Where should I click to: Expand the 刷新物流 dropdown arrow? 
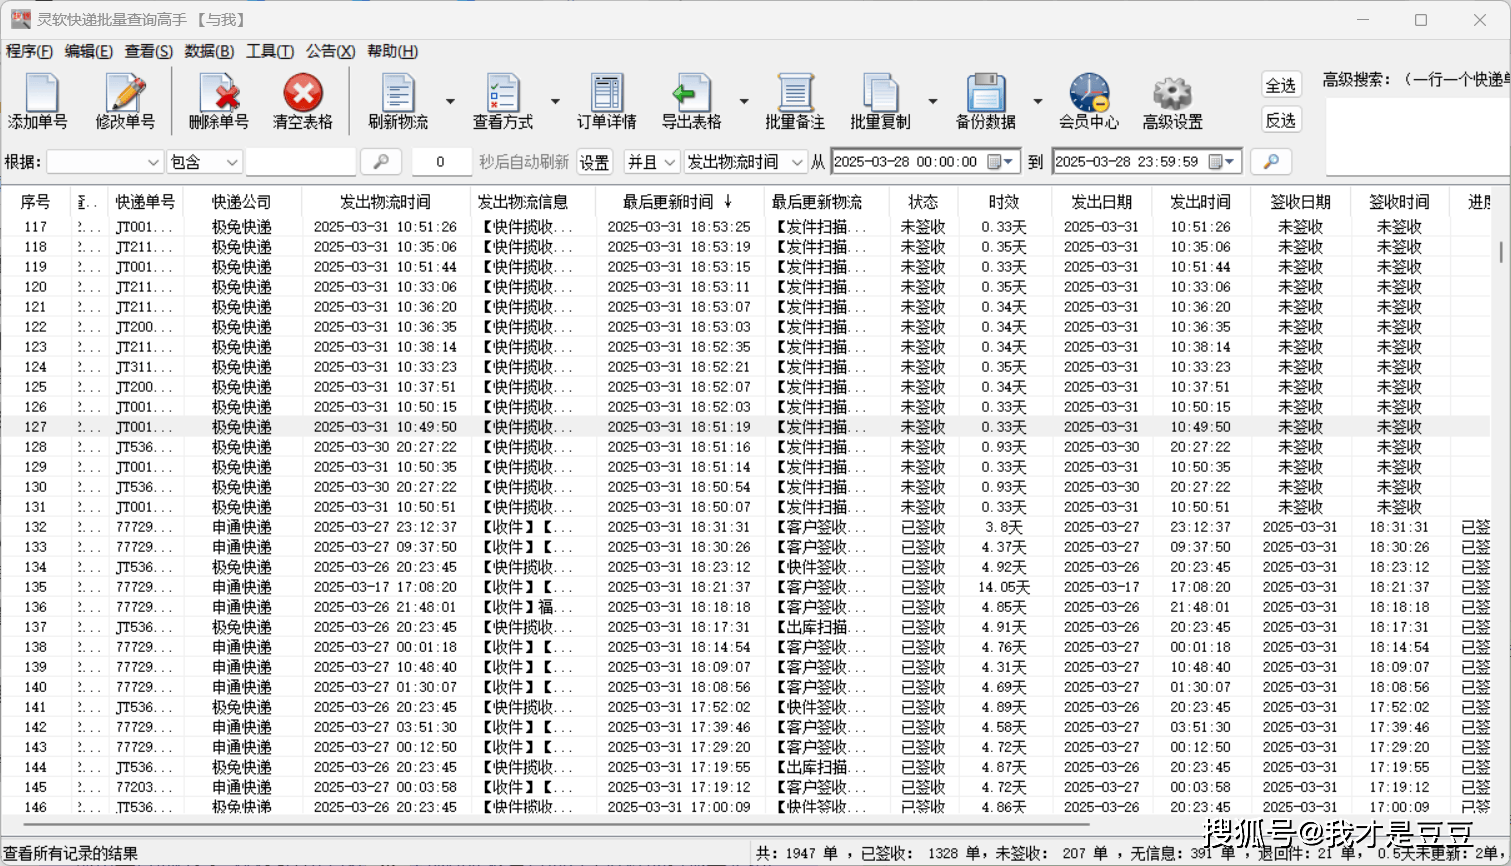click(450, 101)
